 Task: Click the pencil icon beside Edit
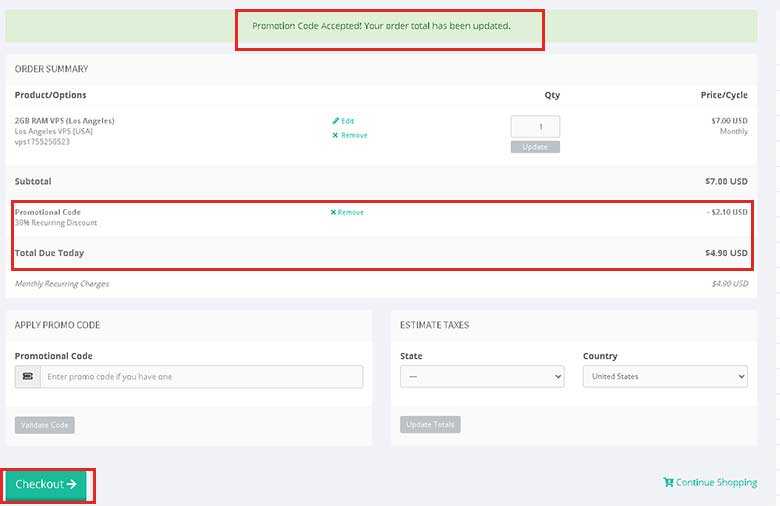click(335, 121)
